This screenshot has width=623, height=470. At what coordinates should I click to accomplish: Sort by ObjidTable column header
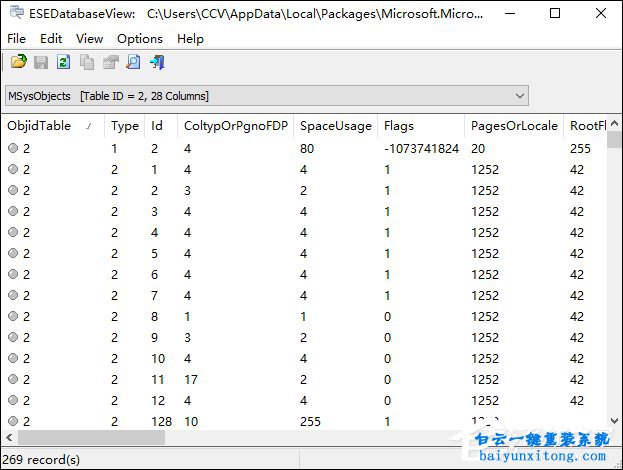click(x=40, y=126)
